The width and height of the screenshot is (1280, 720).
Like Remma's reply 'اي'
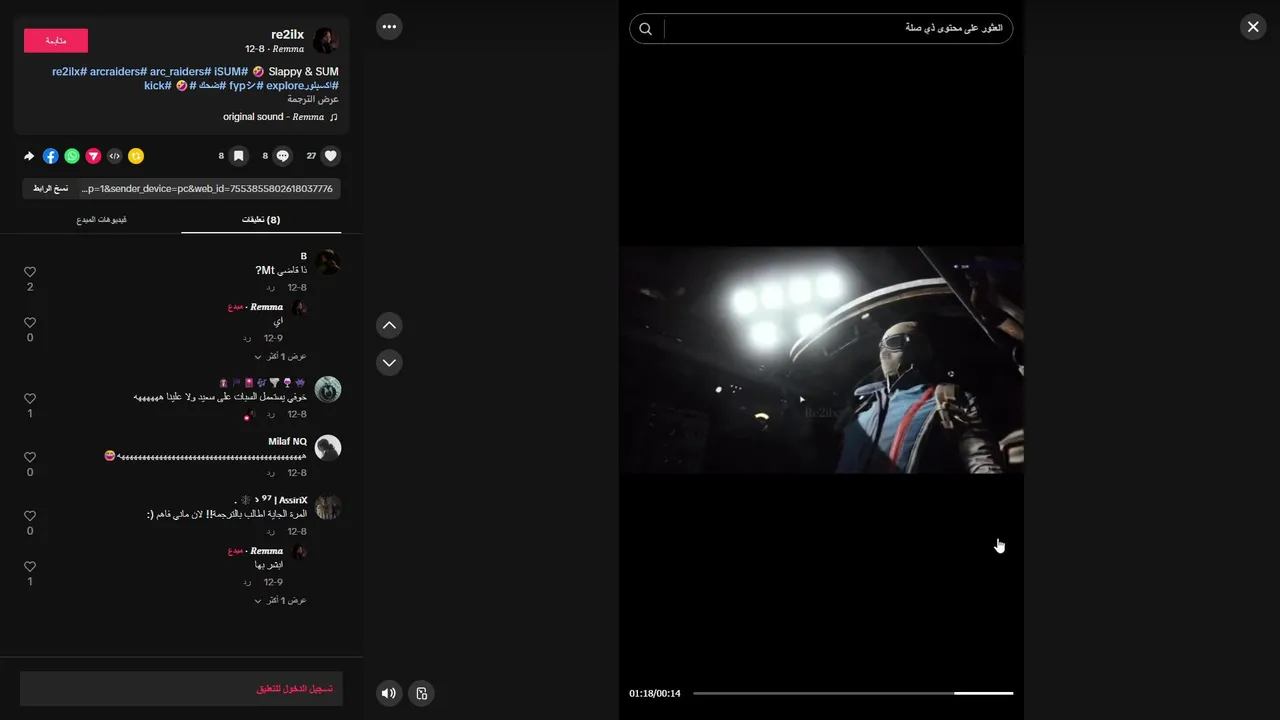point(30,323)
